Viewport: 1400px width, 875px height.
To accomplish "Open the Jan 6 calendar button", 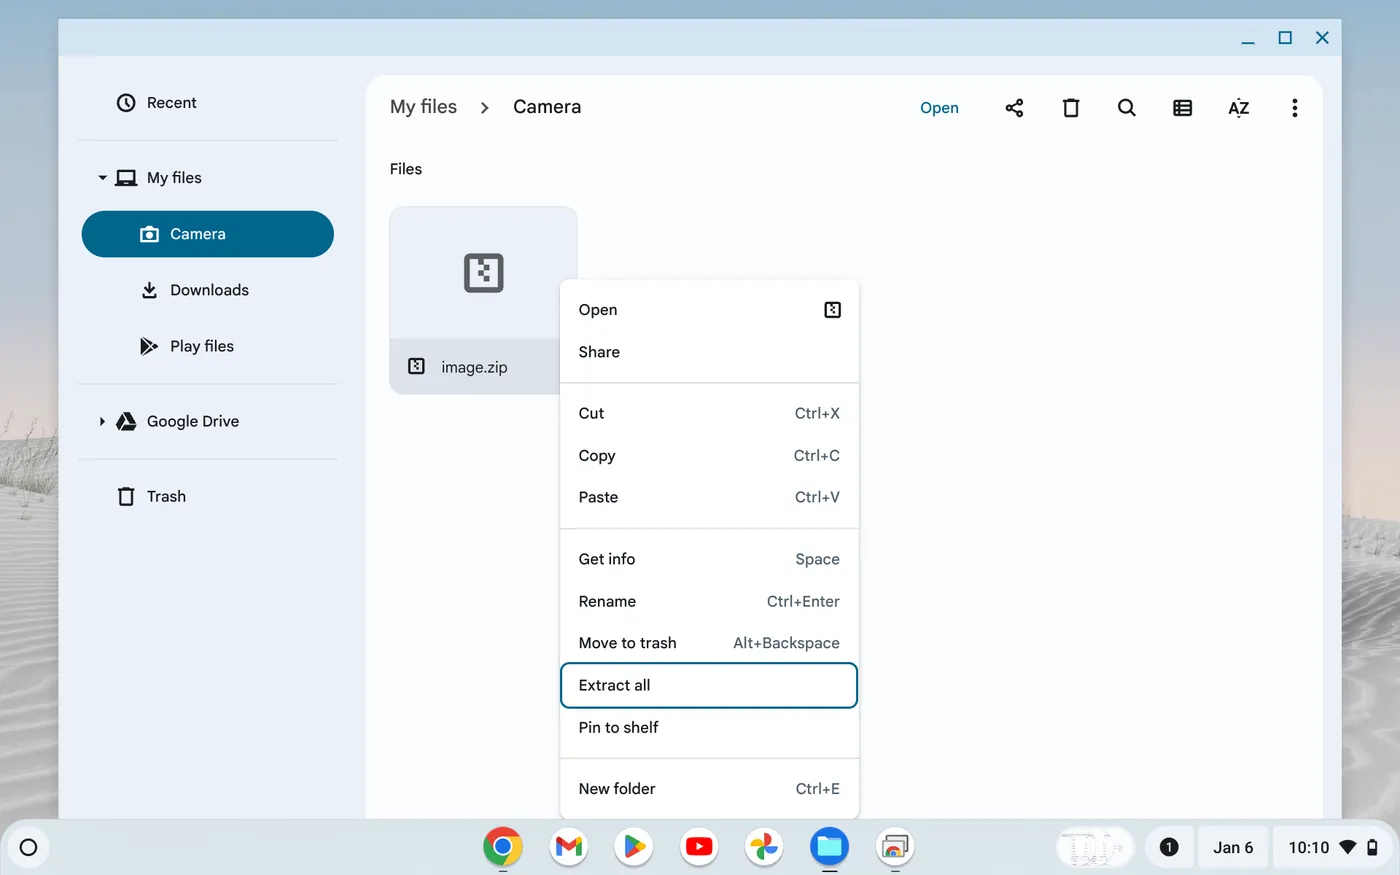I will (x=1233, y=847).
